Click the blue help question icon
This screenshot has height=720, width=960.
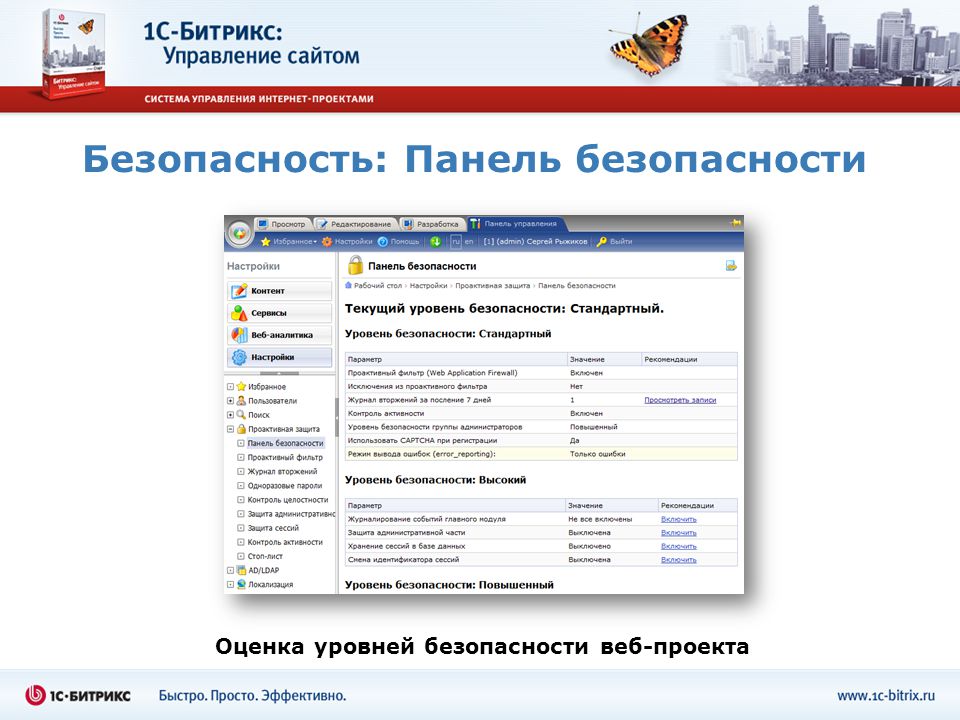383,242
